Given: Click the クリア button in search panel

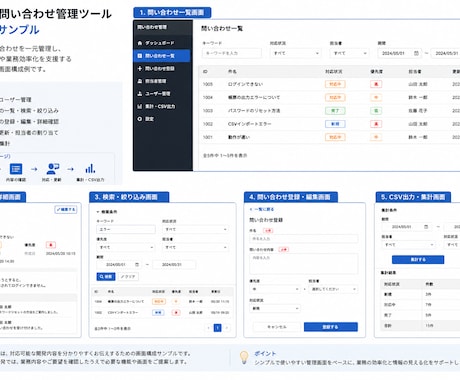Looking at the screenshot, I should point(128,276).
